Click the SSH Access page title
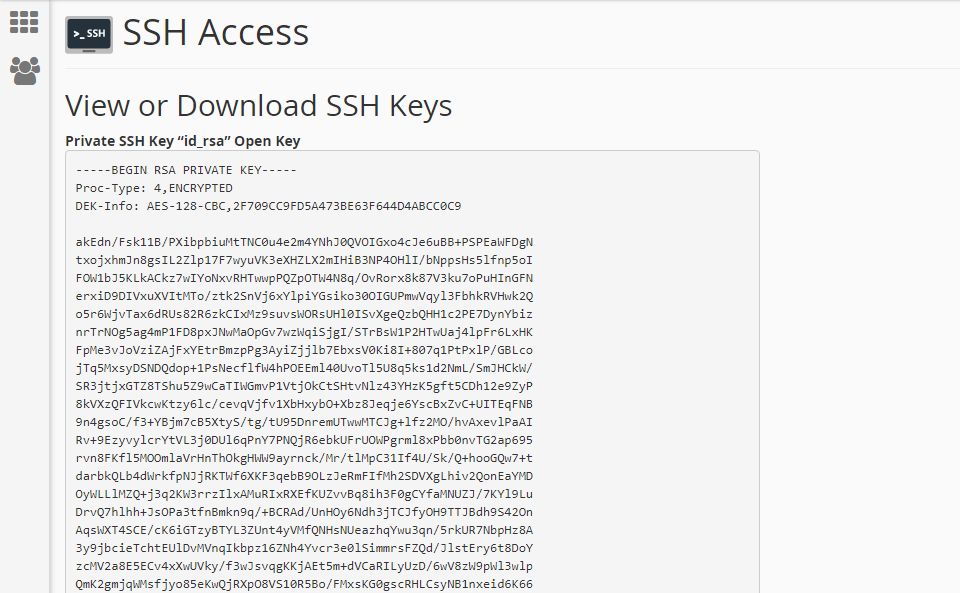Image resolution: width=960 pixels, height=593 pixels. [216, 32]
